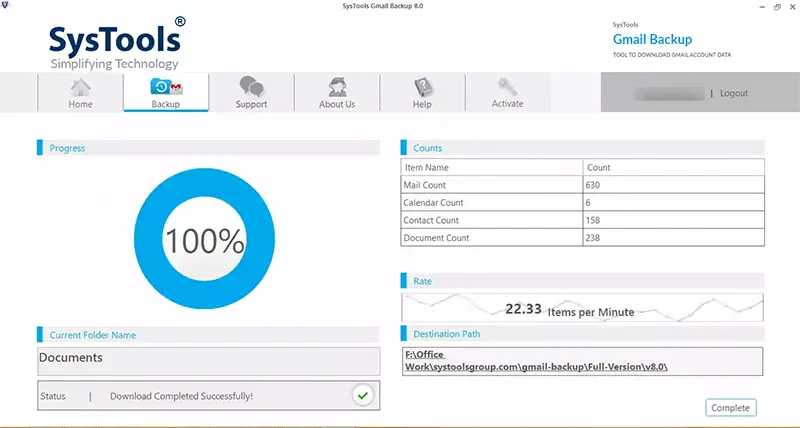Click the Current Folder Name header

click(208, 335)
